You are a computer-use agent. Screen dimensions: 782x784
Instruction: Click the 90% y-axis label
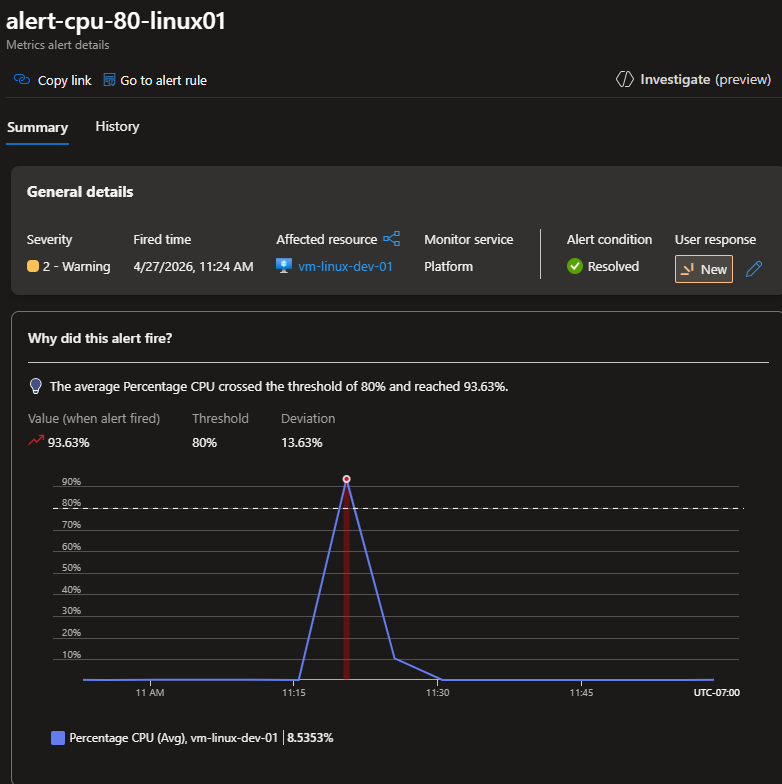72,482
